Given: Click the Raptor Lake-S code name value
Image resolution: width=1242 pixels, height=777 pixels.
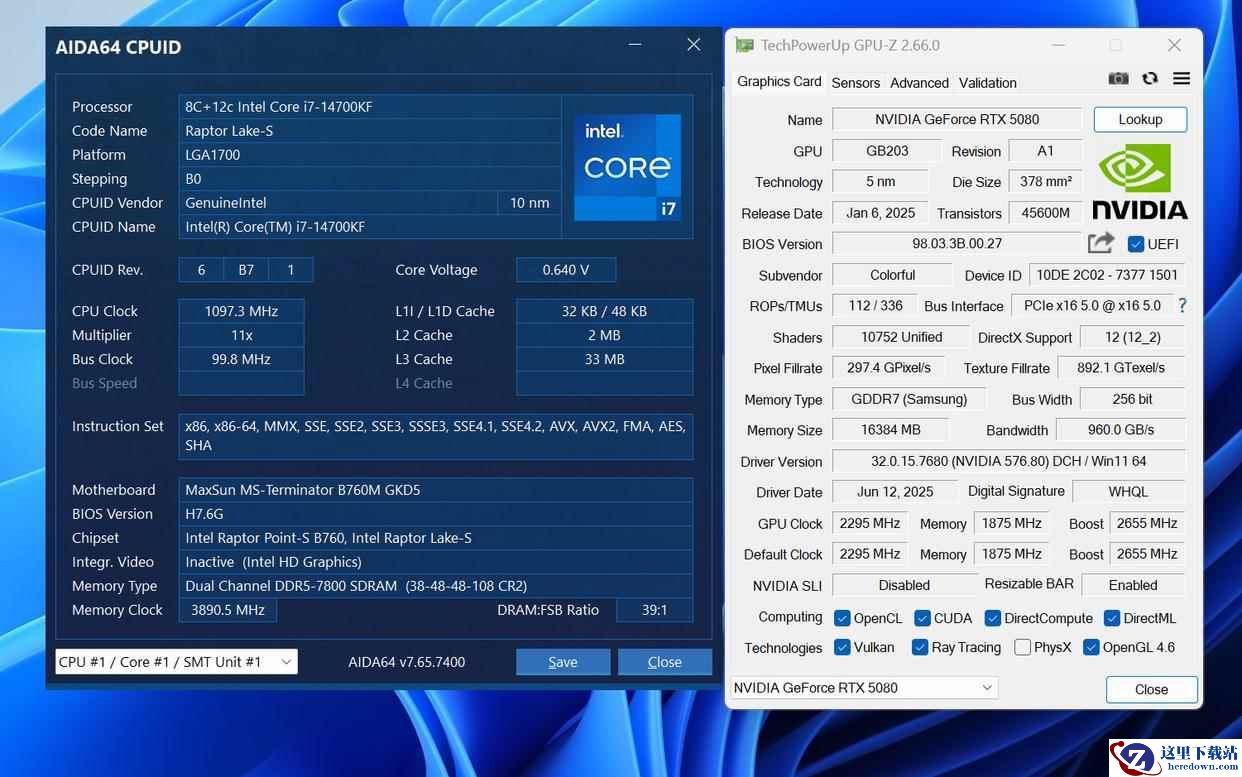Looking at the screenshot, I should [370, 131].
